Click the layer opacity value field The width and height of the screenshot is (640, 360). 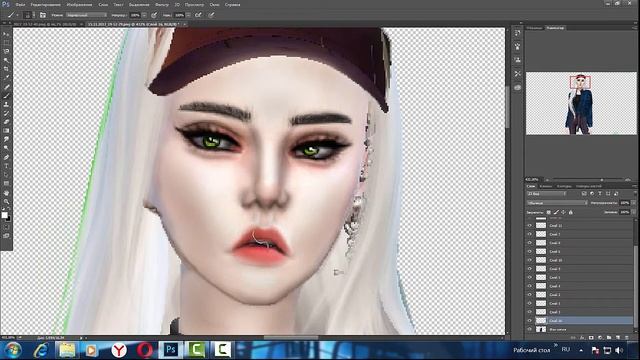(x=624, y=203)
